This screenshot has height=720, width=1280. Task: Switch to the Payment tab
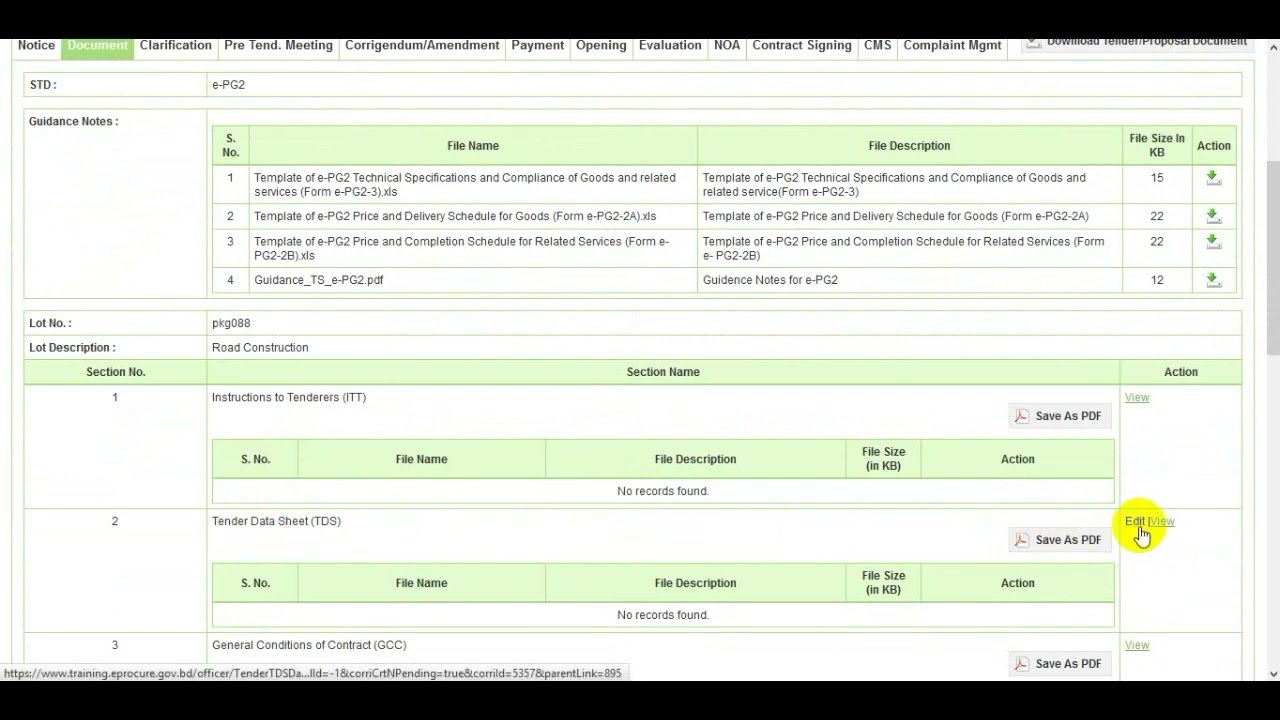pyautogui.click(x=538, y=45)
